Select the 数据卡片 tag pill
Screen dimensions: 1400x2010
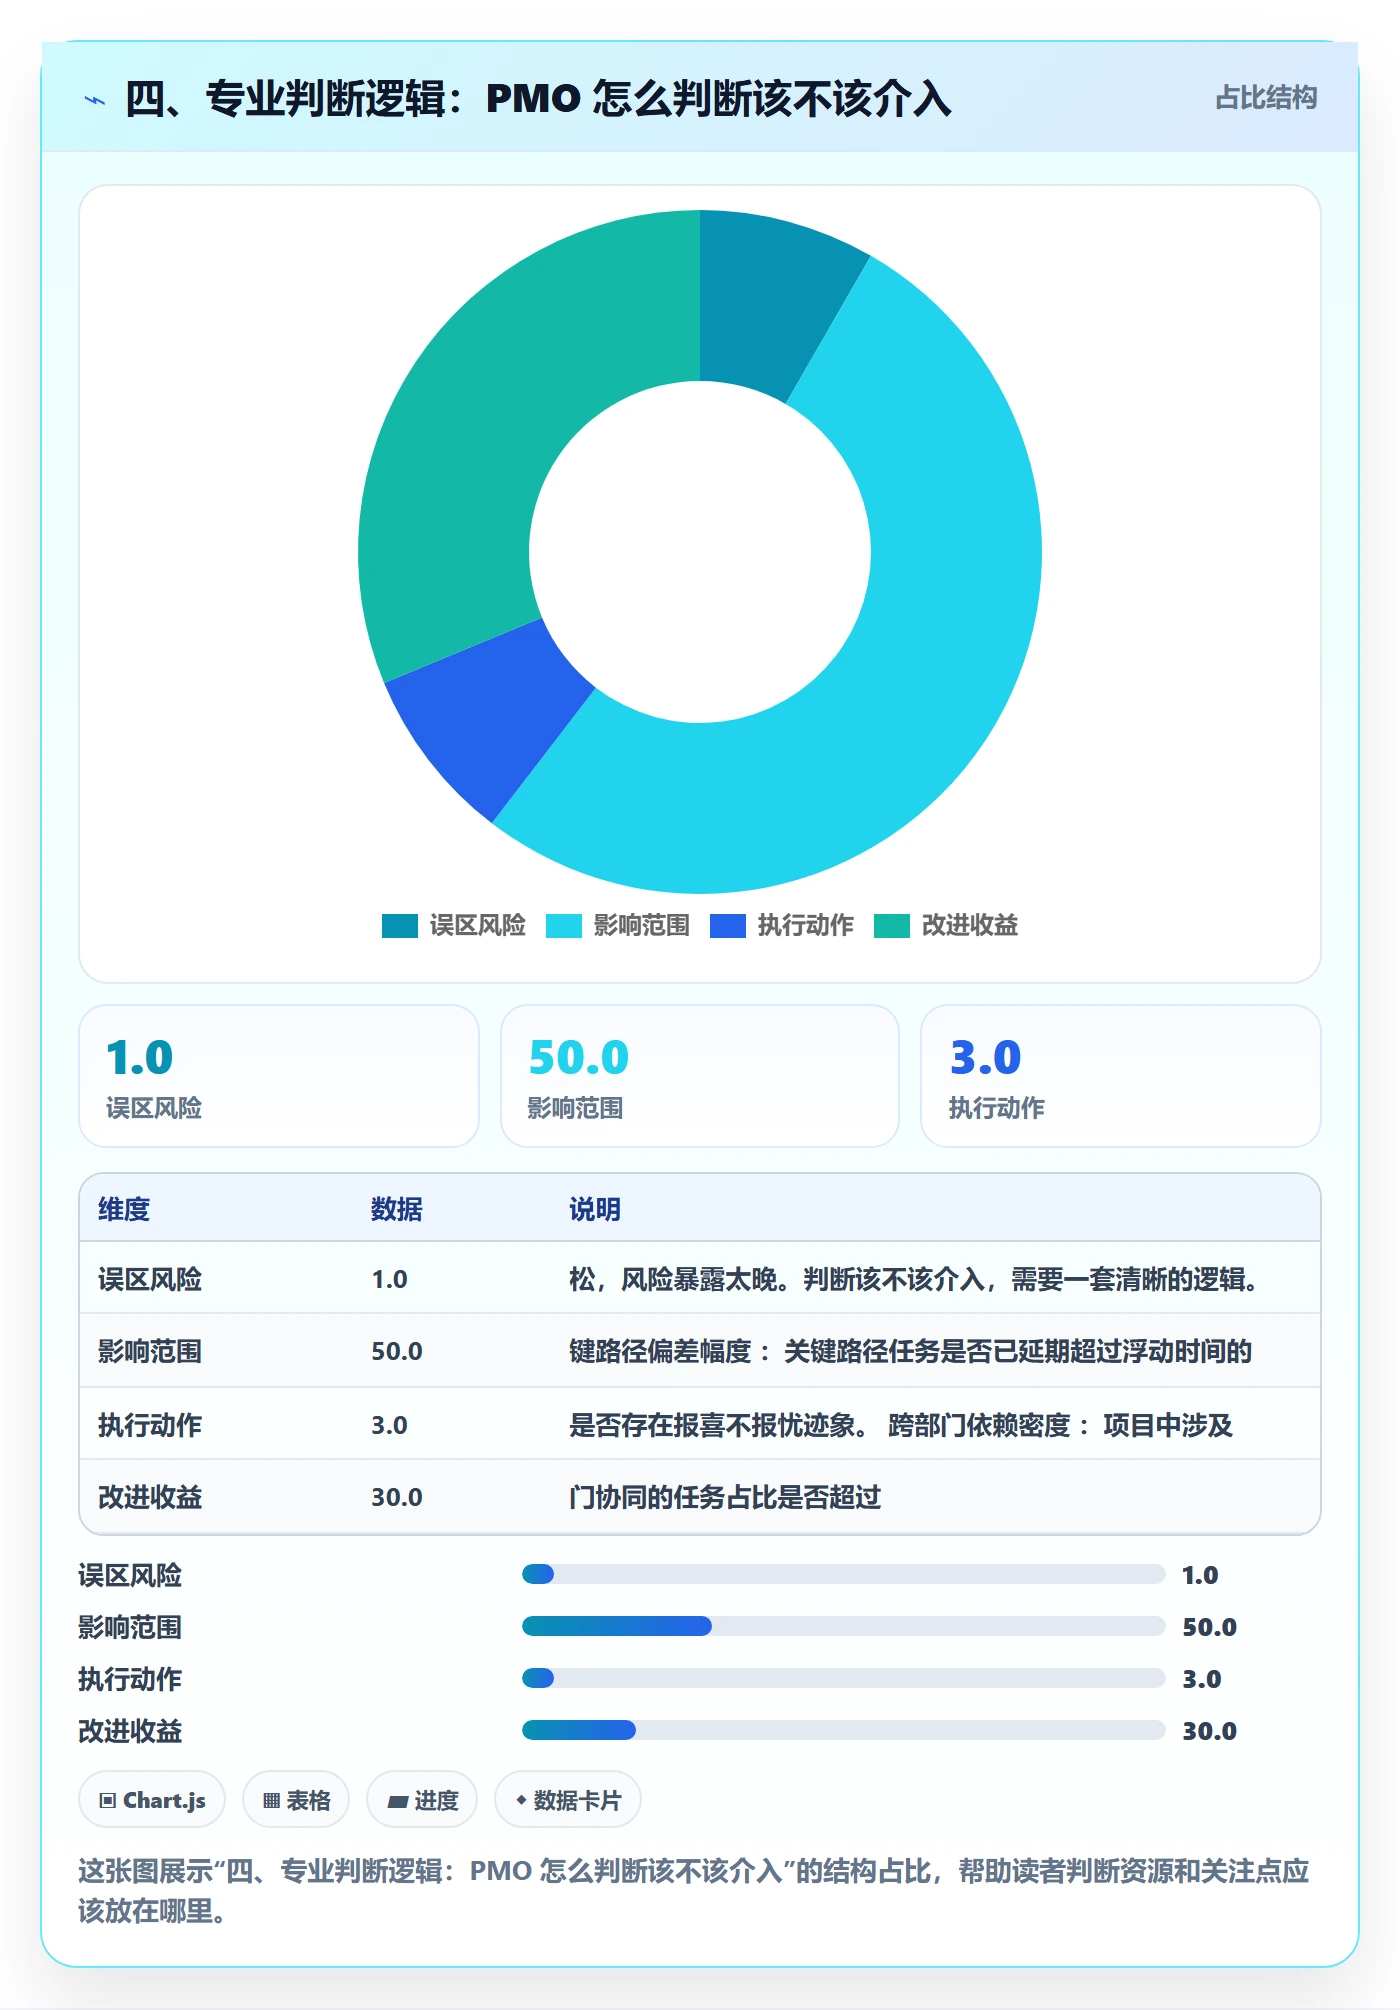click(x=568, y=1800)
